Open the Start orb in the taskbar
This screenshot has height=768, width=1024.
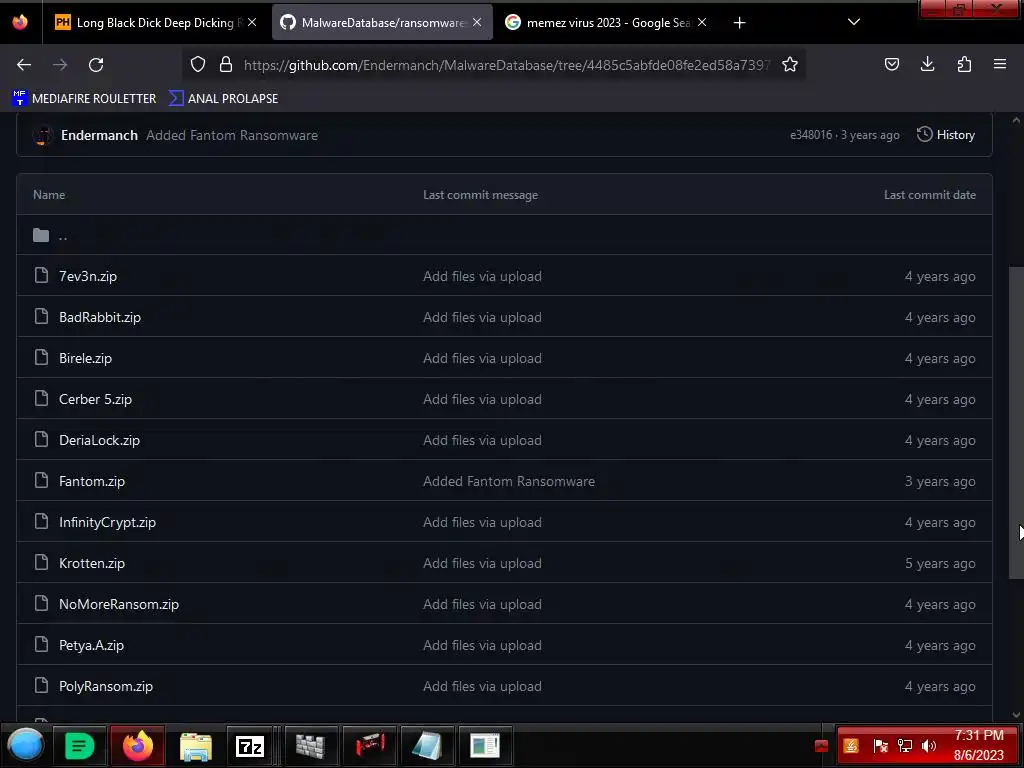pyautogui.click(x=25, y=745)
